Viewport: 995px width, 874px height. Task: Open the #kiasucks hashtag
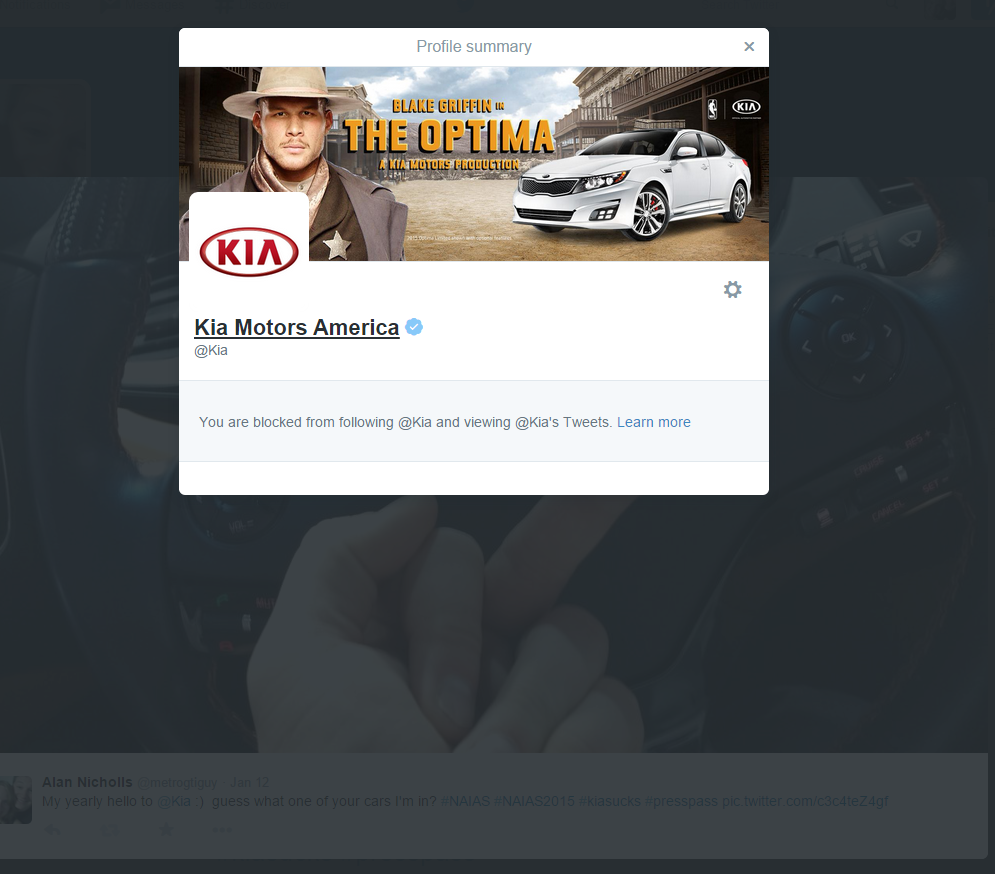coord(609,801)
